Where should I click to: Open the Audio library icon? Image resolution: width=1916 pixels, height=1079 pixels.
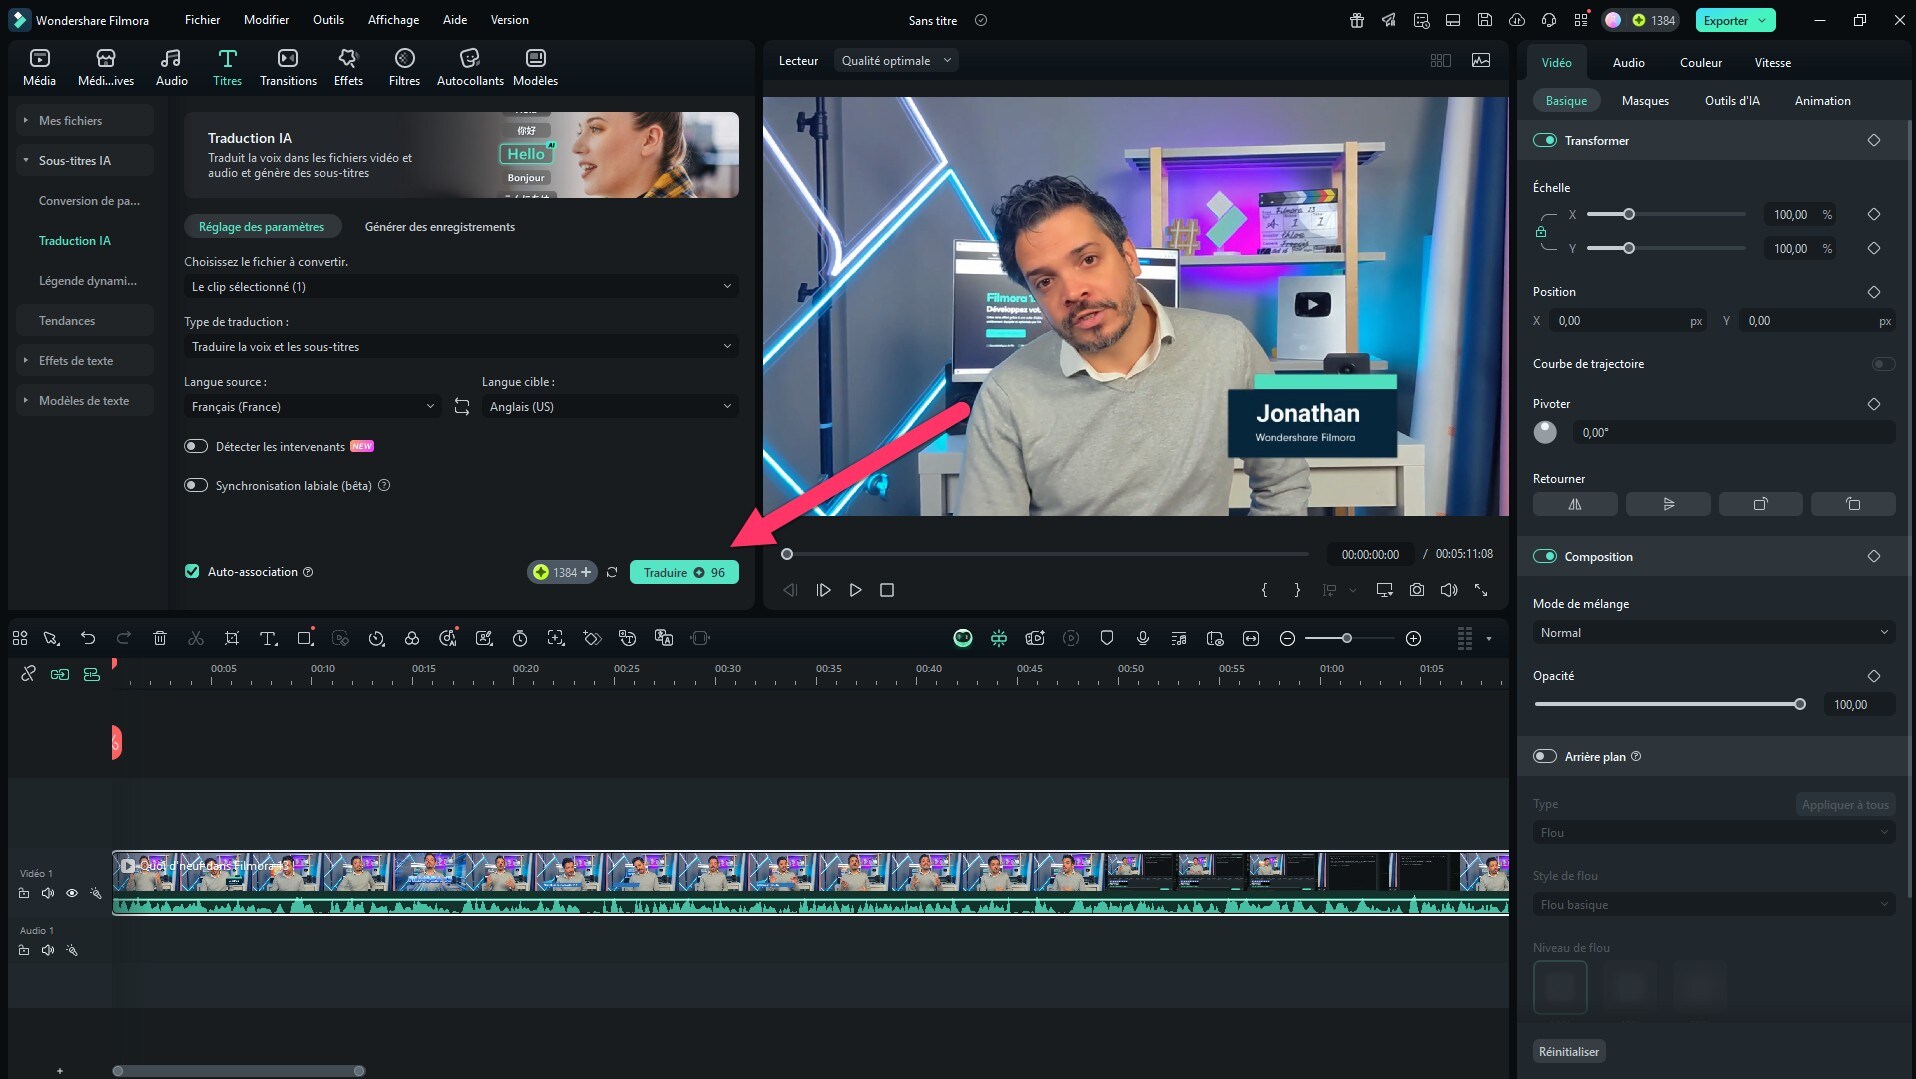(x=171, y=67)
